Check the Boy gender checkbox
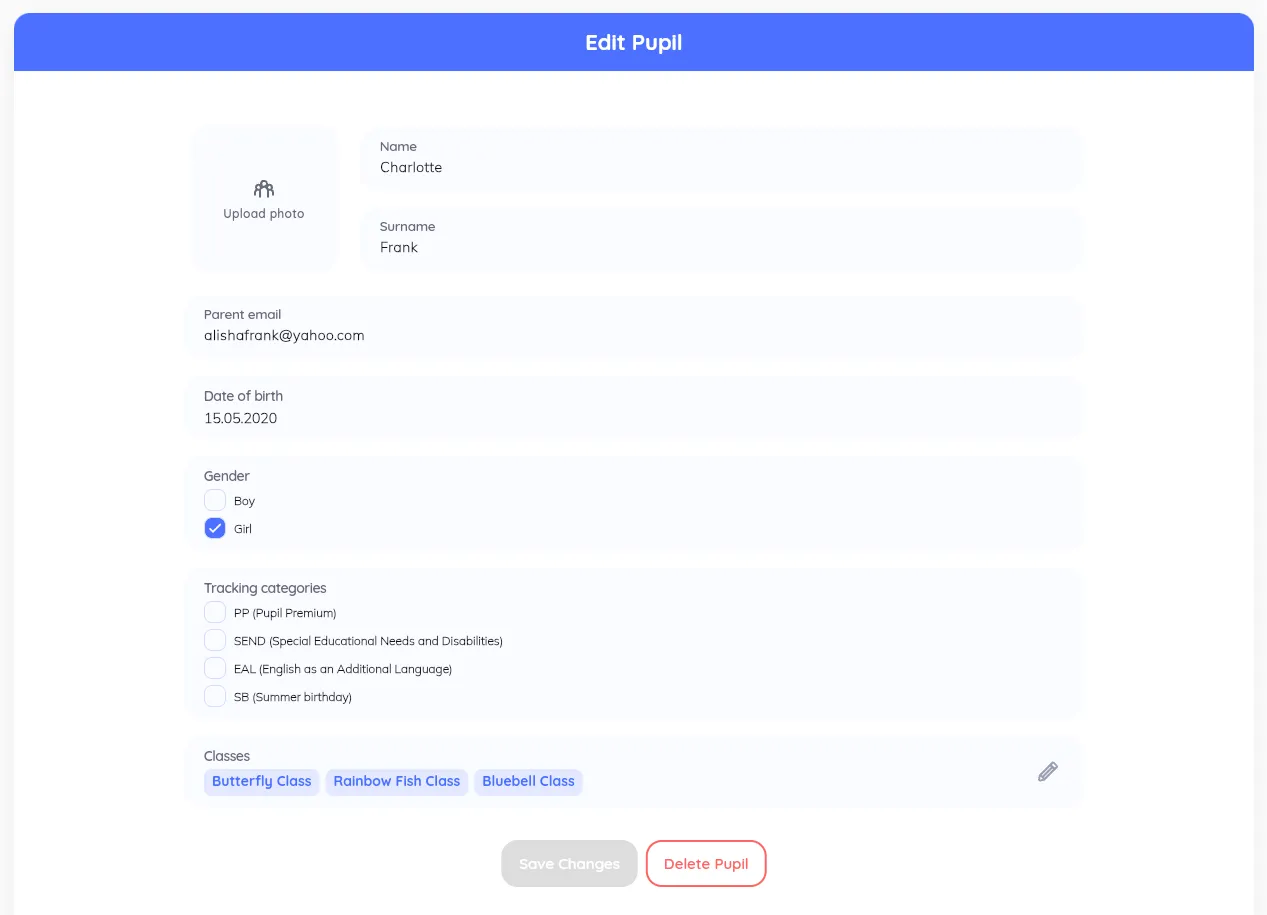 (x=215, y=500)
